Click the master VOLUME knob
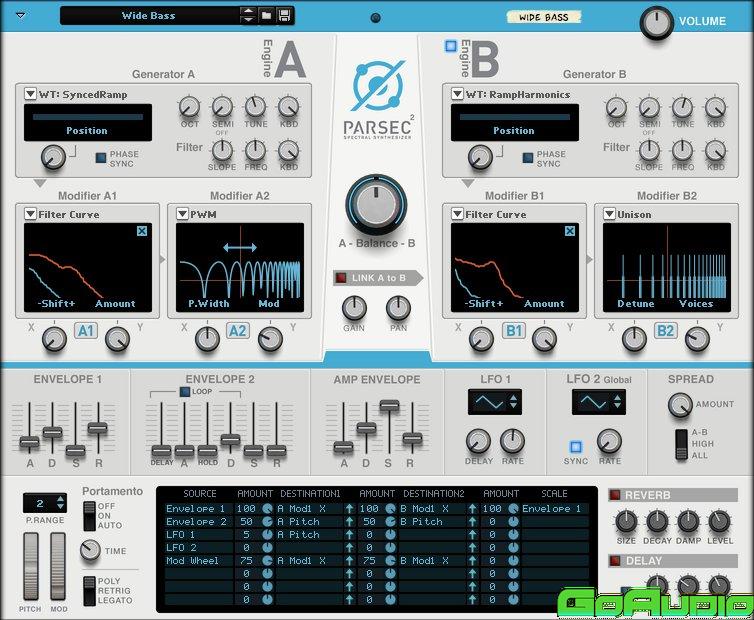The image size is (754, 620). [x=656, y=23]
